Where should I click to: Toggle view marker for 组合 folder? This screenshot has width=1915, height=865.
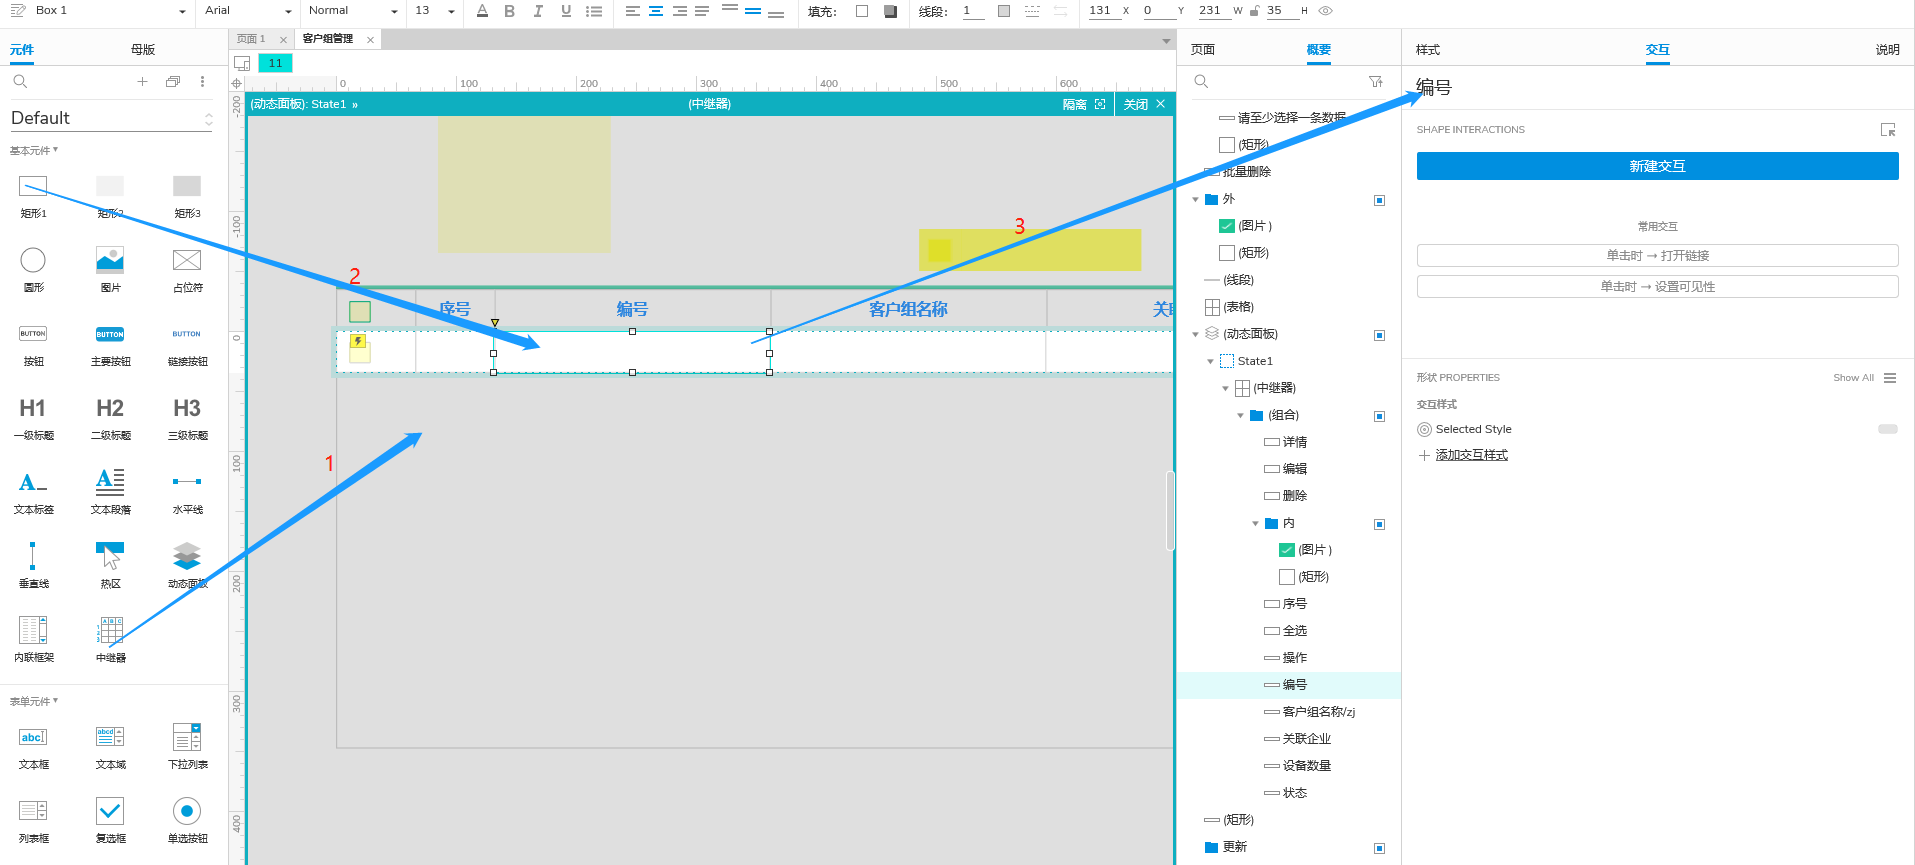[x=1379, y=416]
